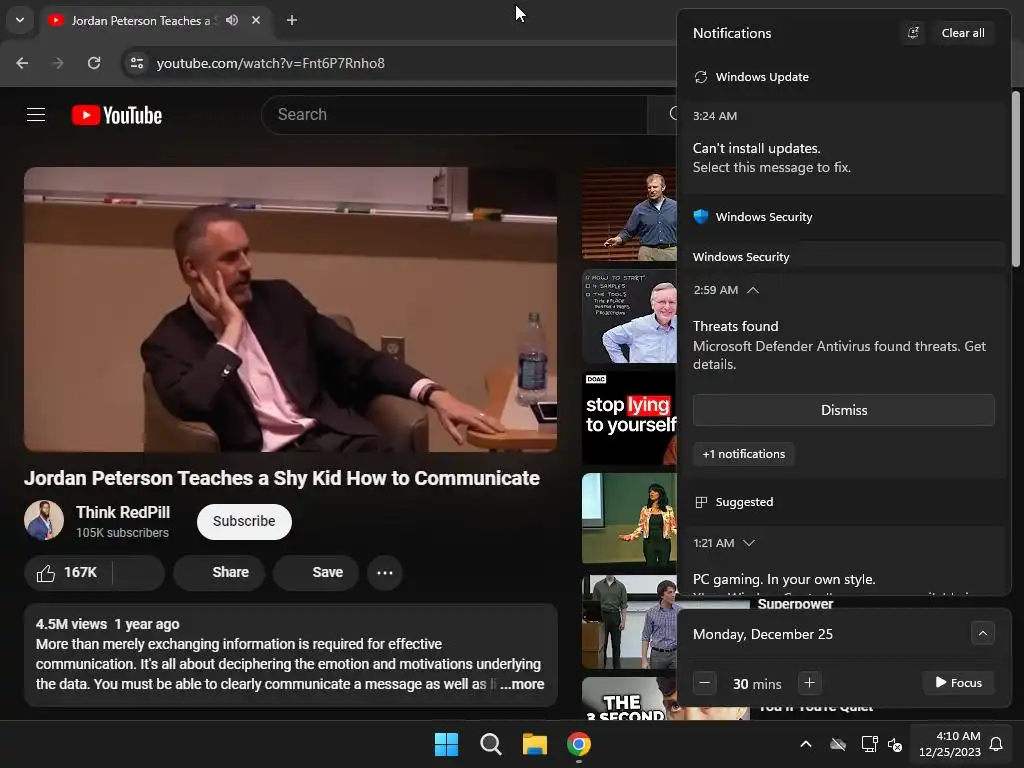This screenshot has width=1024, height=768.
Task: Open the 'stop lying to yourself' video thumbnail
Action: [629, 418]
